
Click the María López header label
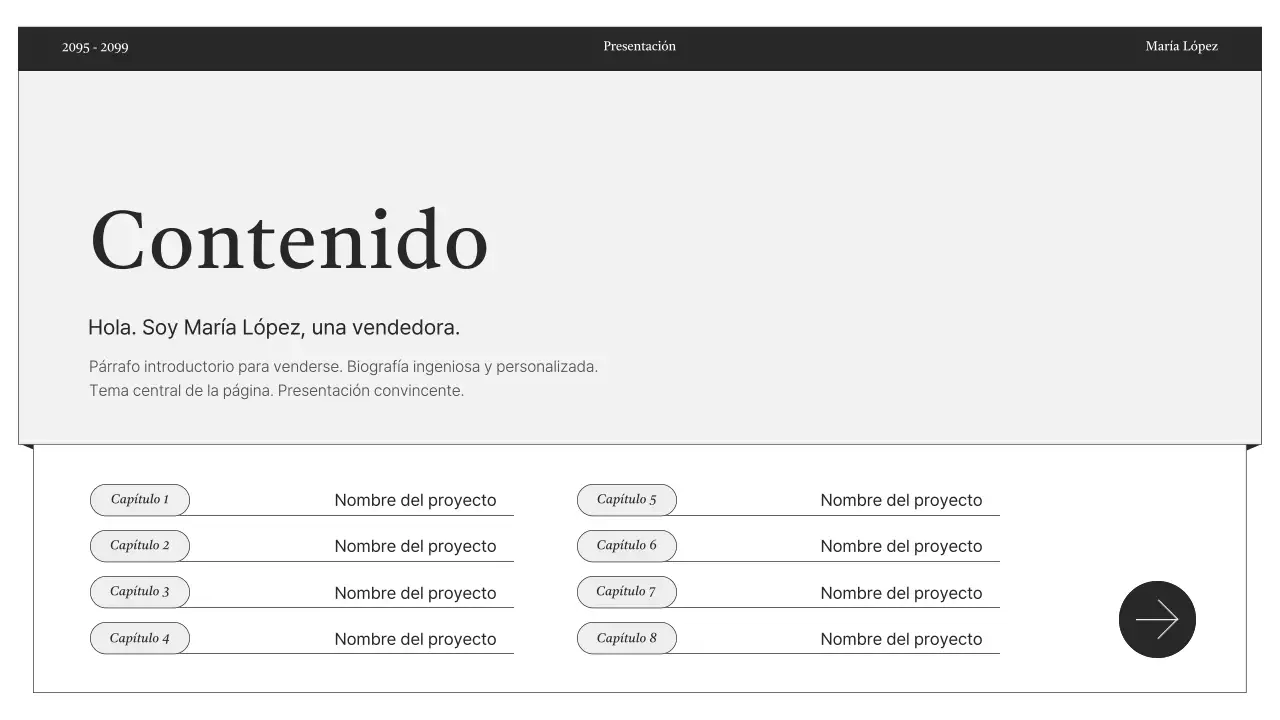[x=1182, y=46]
